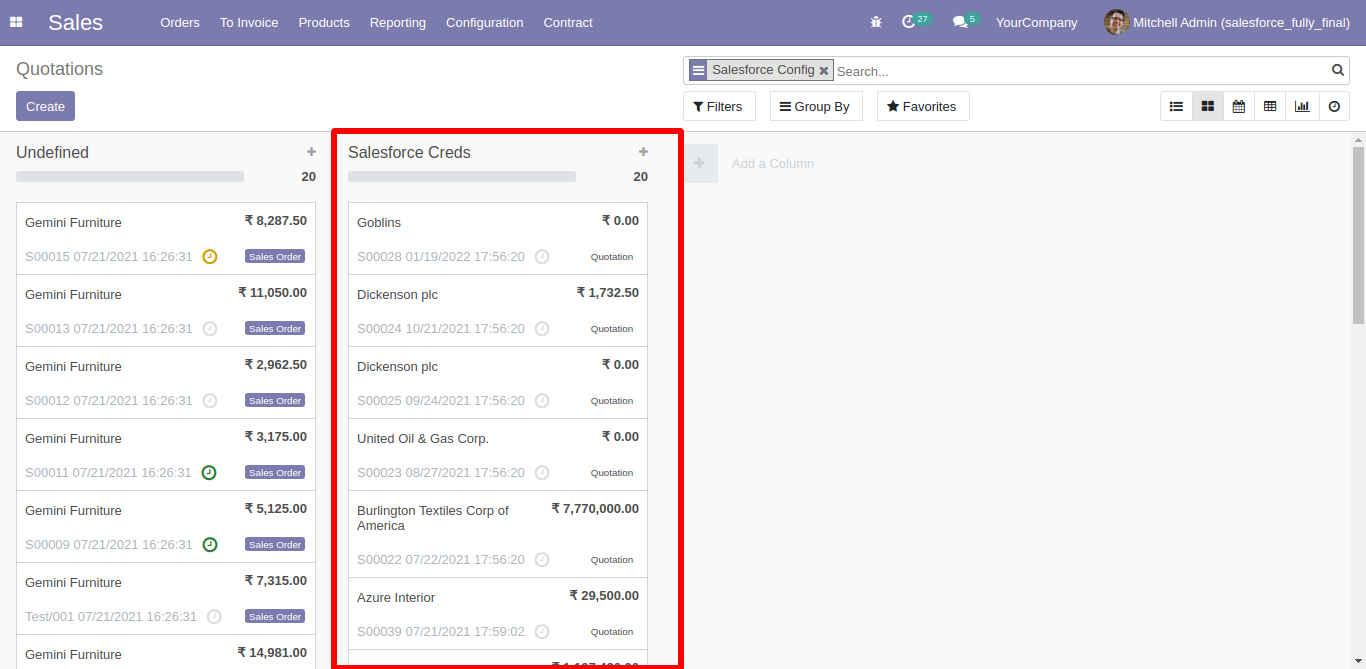Click ₹ 3,175.00 amount on S00011 card
This screenshot has height=669, width=1366.
click(x=276, y=436)
